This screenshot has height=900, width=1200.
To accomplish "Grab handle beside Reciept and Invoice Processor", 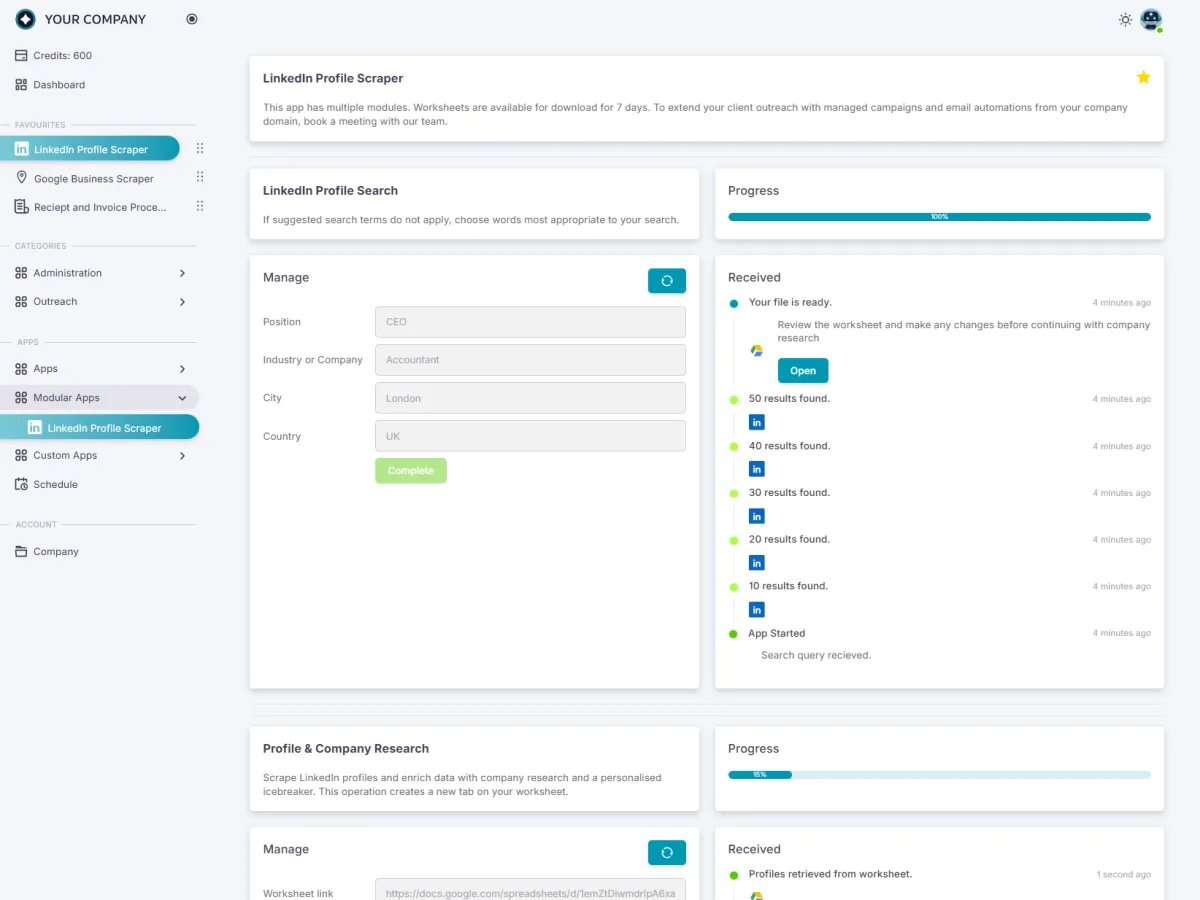I will [200, 206].
